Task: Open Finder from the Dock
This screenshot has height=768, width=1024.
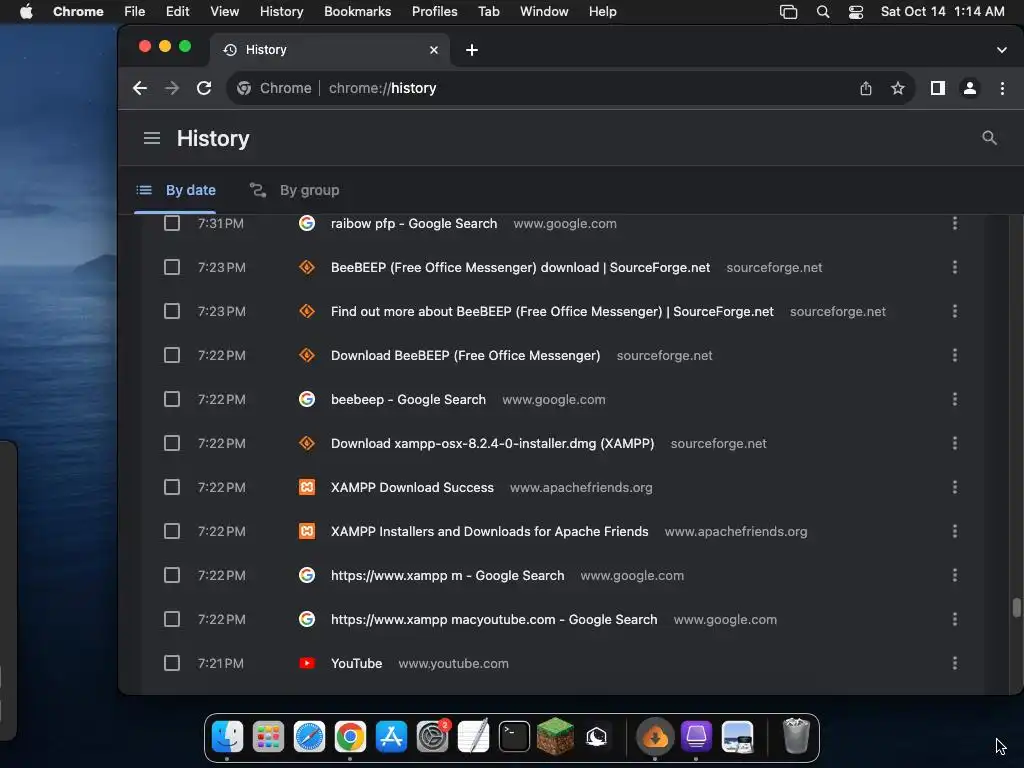Action: coord(227,737)
